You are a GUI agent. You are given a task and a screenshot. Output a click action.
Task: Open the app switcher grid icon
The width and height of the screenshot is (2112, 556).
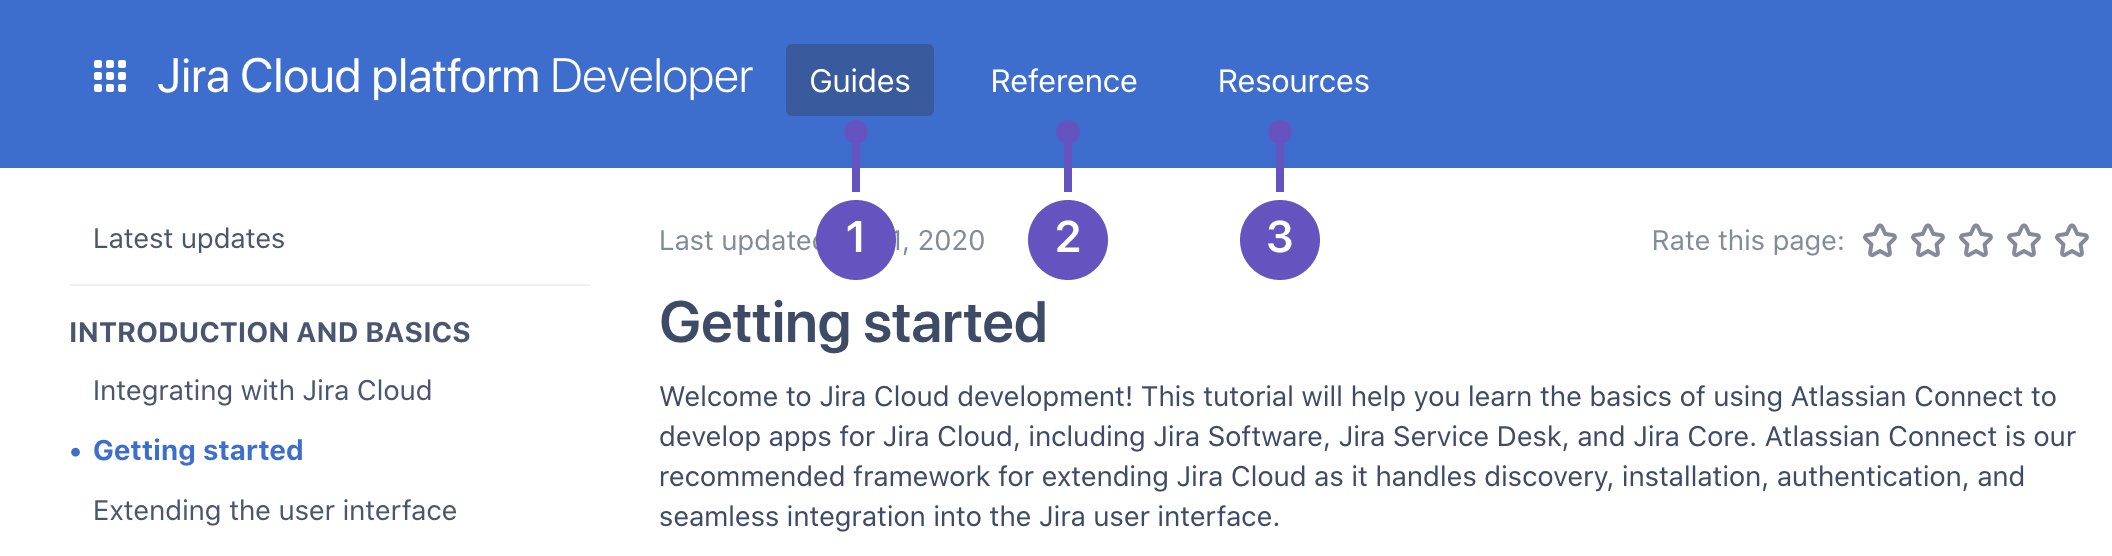pyautogui.click(x=110, y=77)
